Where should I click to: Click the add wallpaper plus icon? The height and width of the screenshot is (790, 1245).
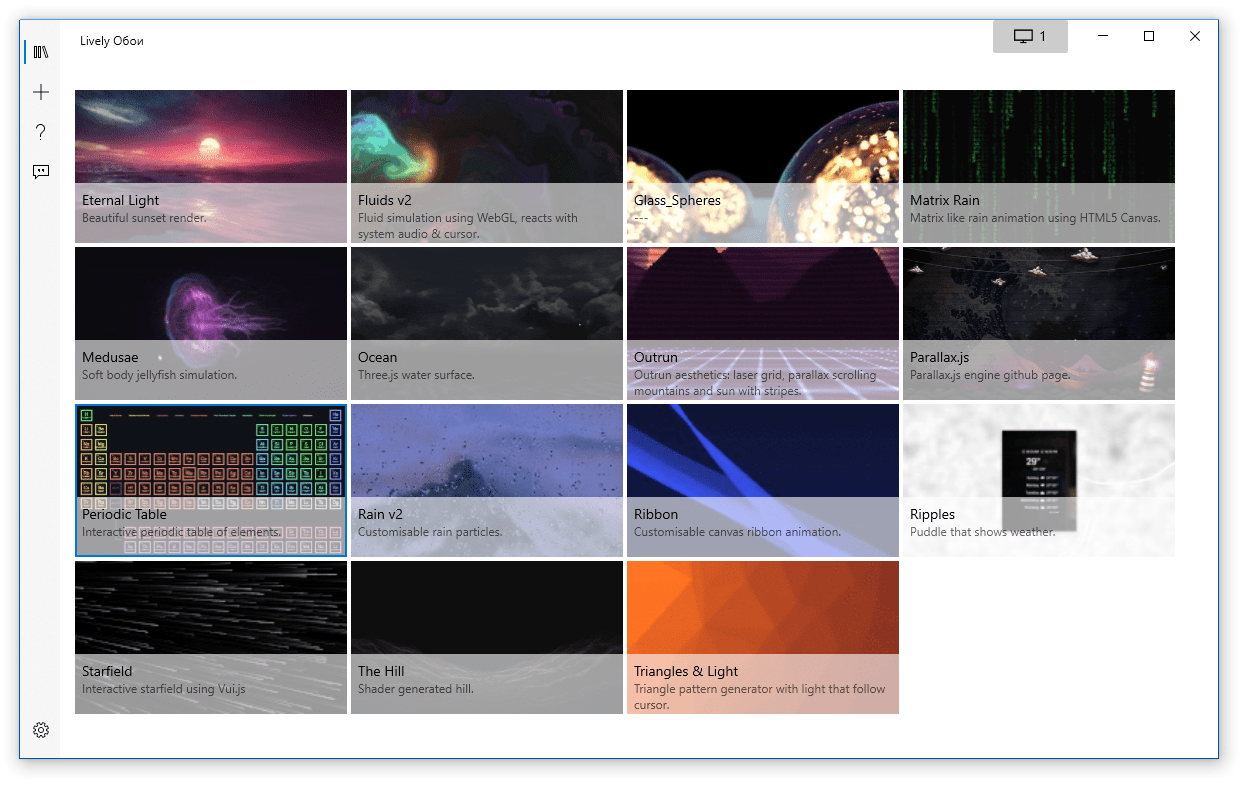tap(41, 92)
